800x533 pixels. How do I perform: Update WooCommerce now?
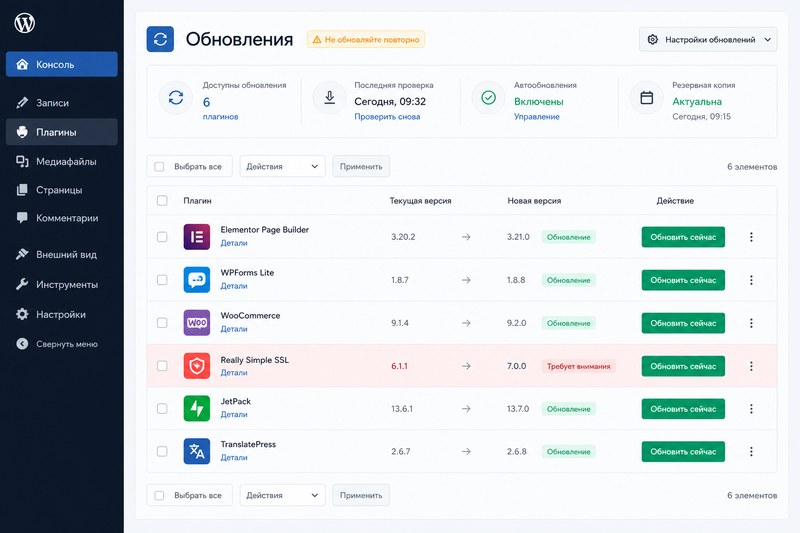point(683,323)
